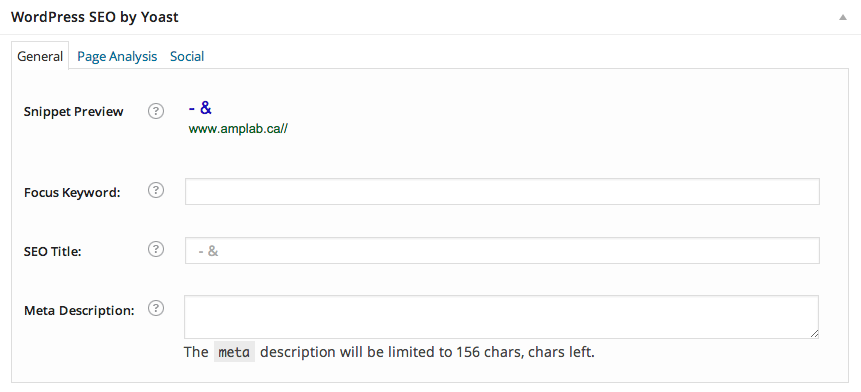Click the Snippet Preview label
Image resolution: width=861 pixels, height=392 pixels.
[74, 111]
